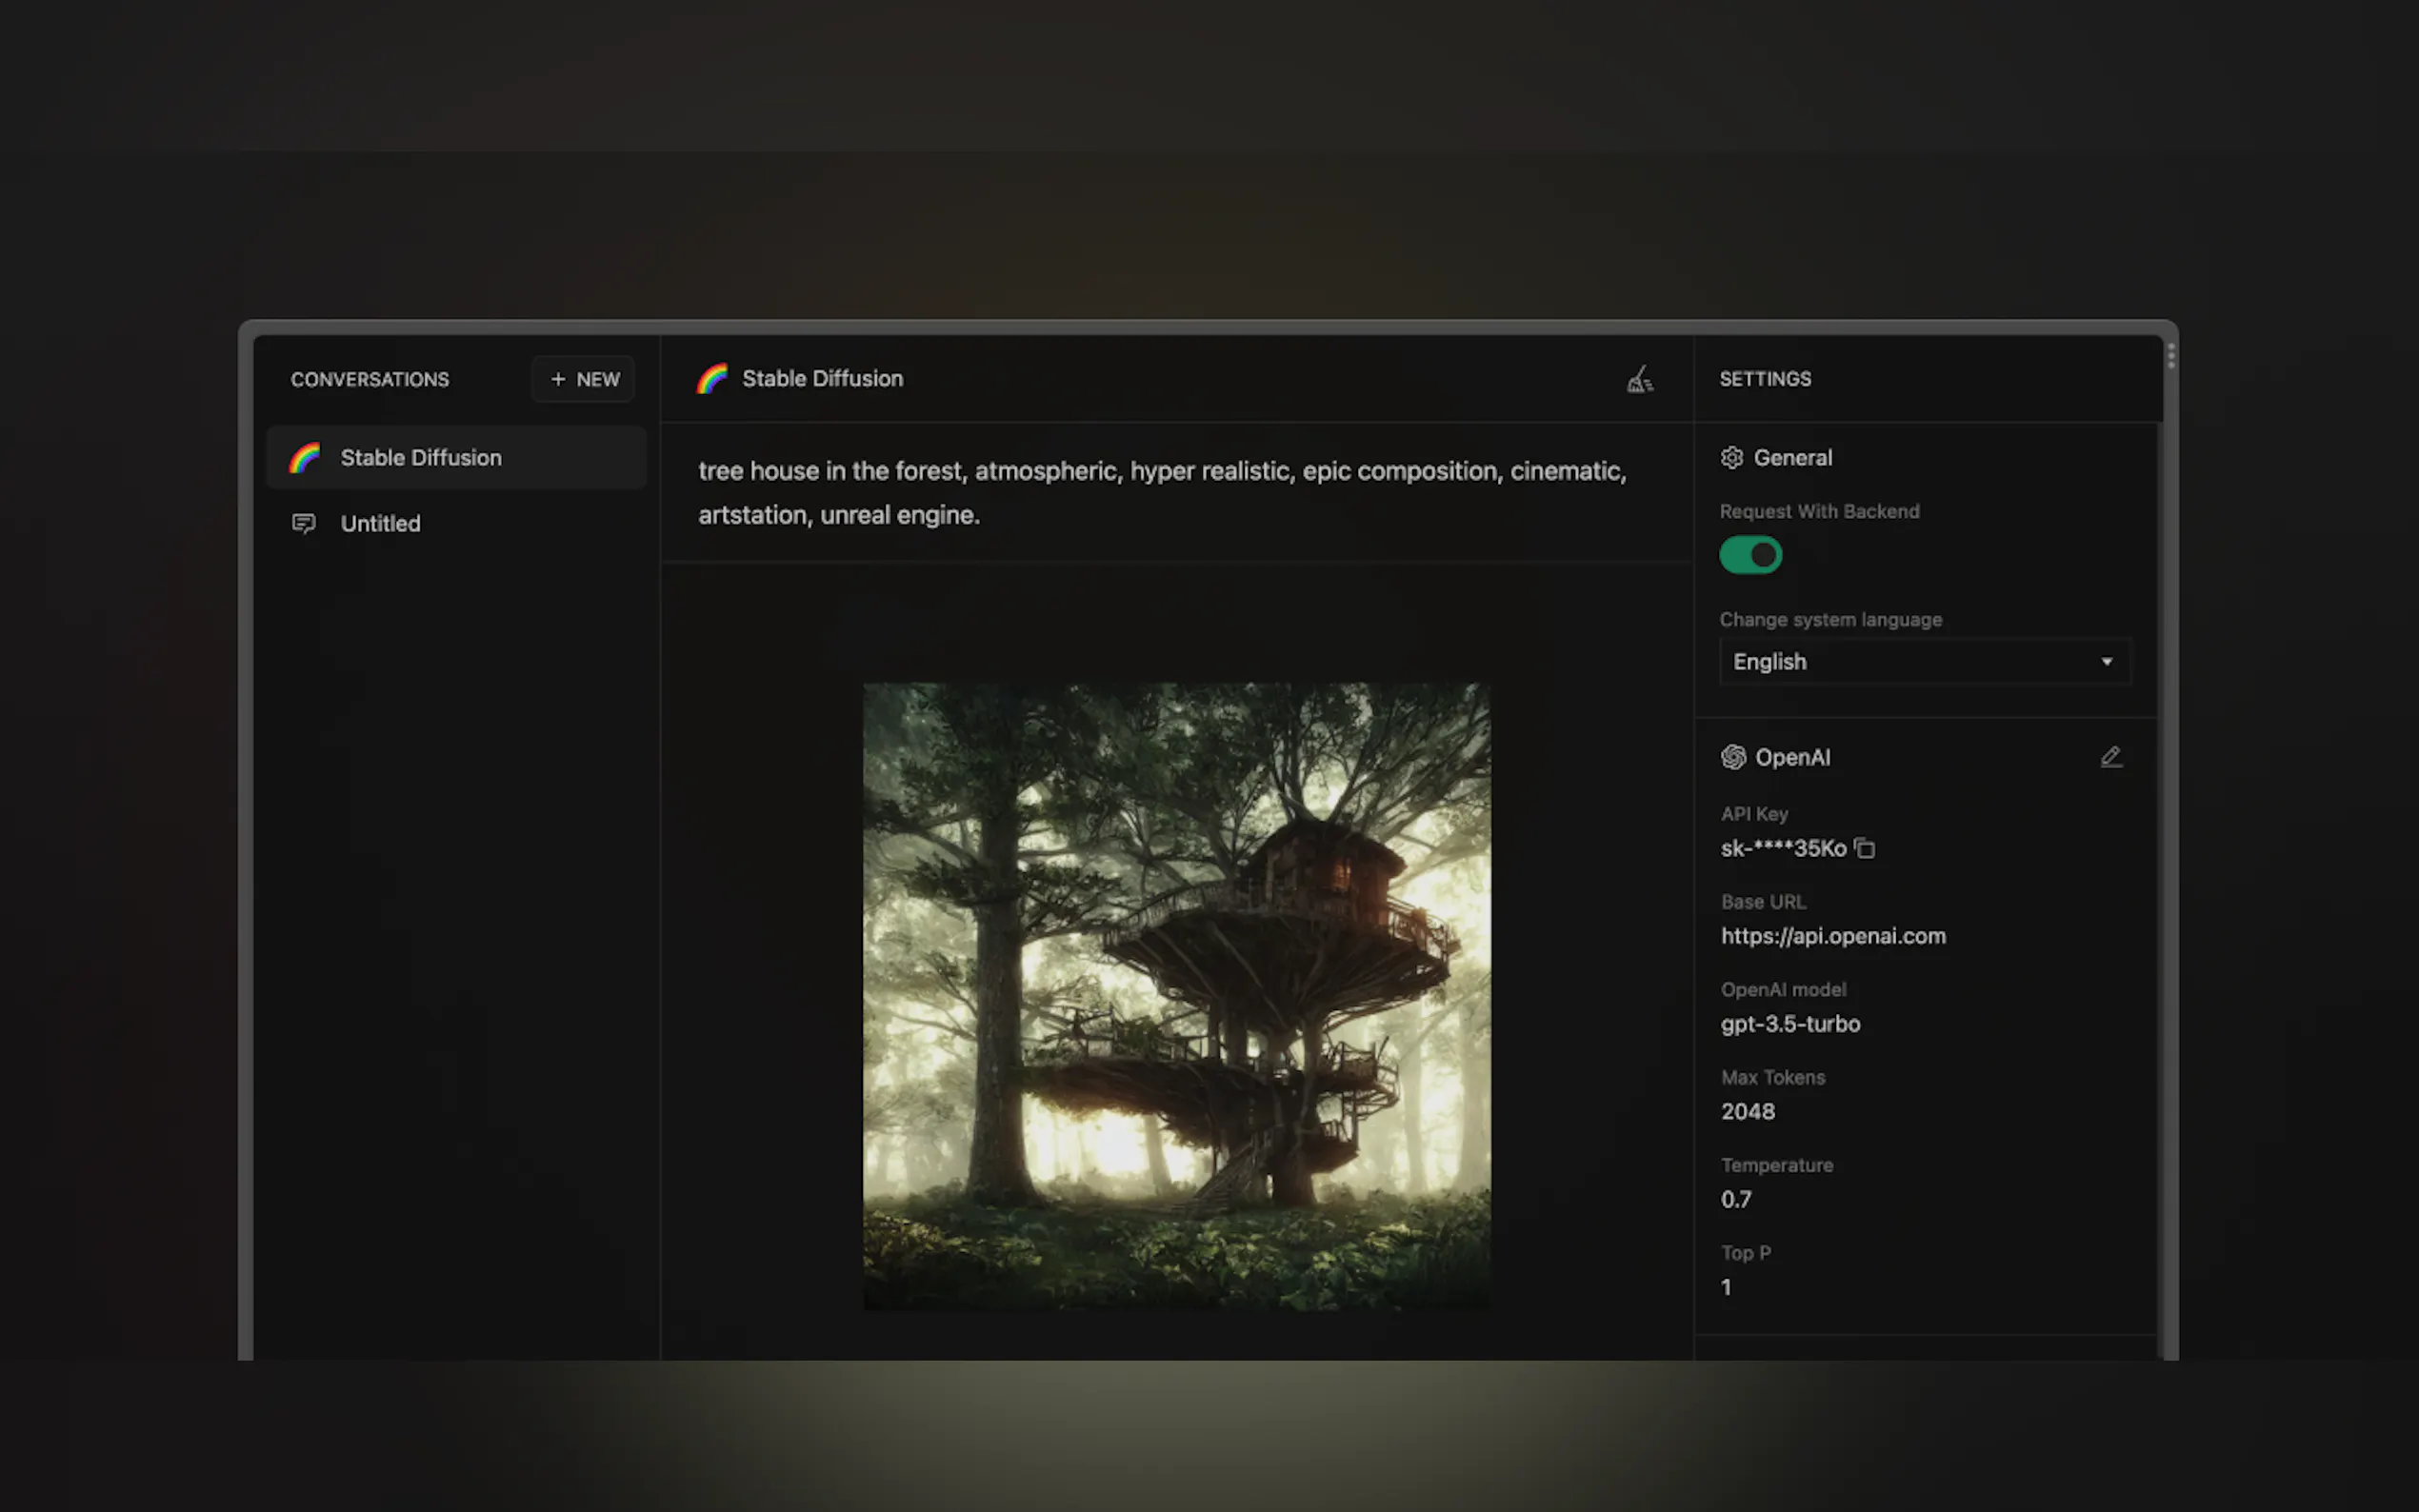Open the three-dot menu at window corner
The width and height of the screenshot is (2419, 1512).
(x=2170, y=356)
